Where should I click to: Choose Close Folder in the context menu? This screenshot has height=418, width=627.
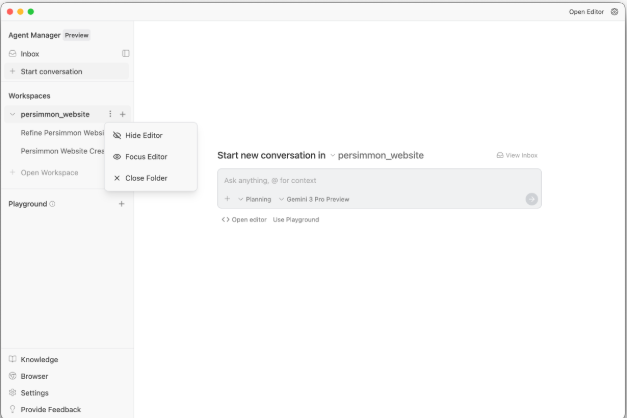(x=145, y=178)
